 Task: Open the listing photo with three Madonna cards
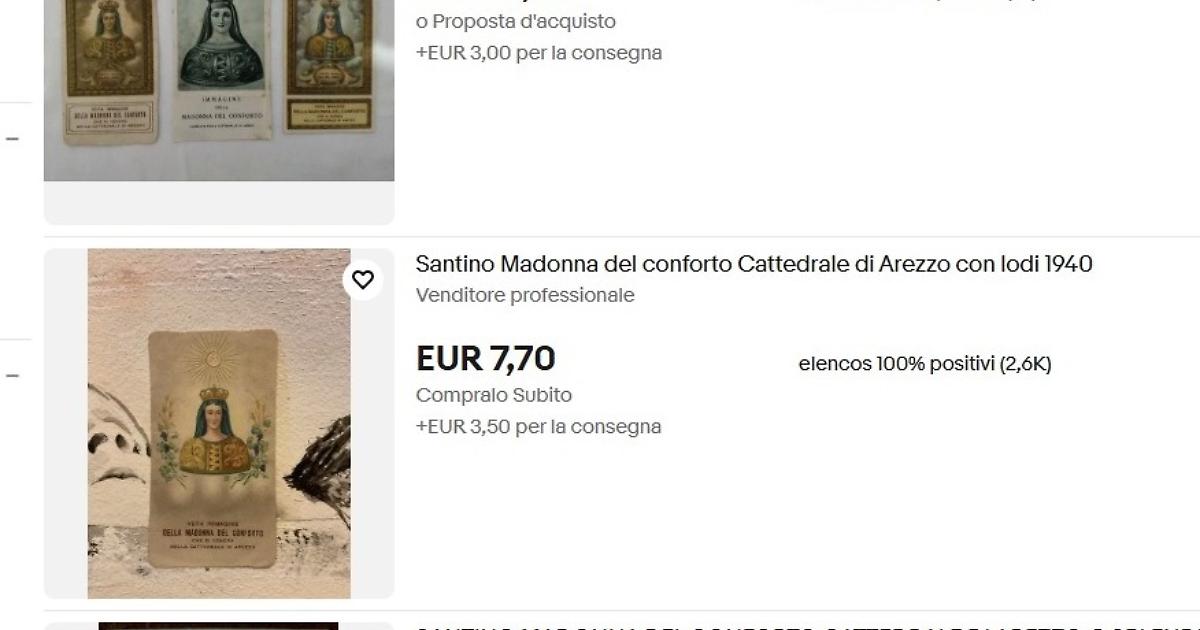(219, 90)
